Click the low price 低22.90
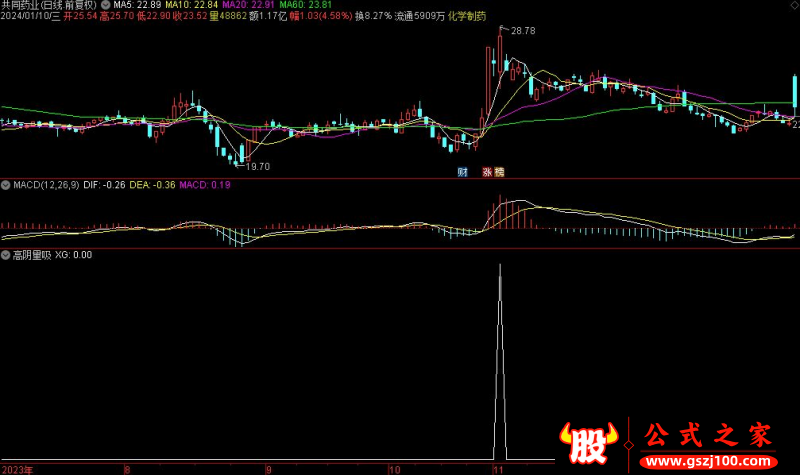This screenshot has width=800, height=475. coord(154,16)
